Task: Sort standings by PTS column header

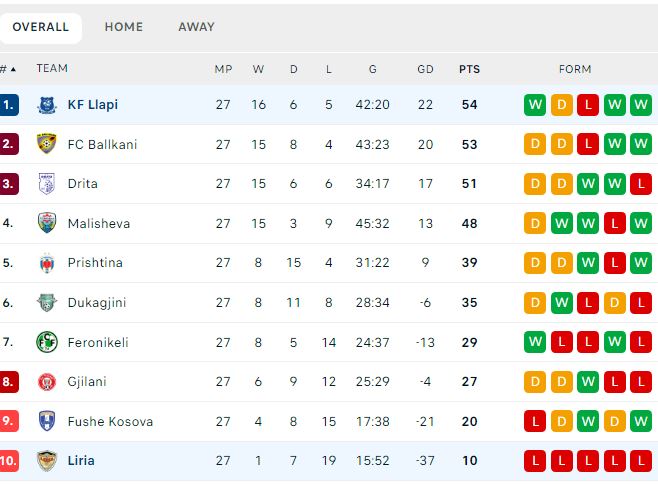Action: (x=469, y=69)
